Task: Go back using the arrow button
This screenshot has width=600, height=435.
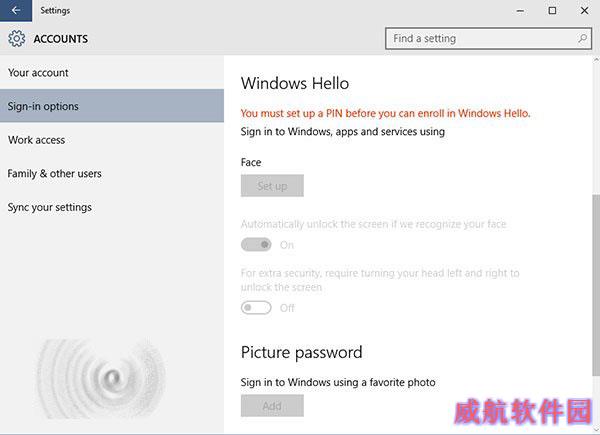Action: point(16,10)
